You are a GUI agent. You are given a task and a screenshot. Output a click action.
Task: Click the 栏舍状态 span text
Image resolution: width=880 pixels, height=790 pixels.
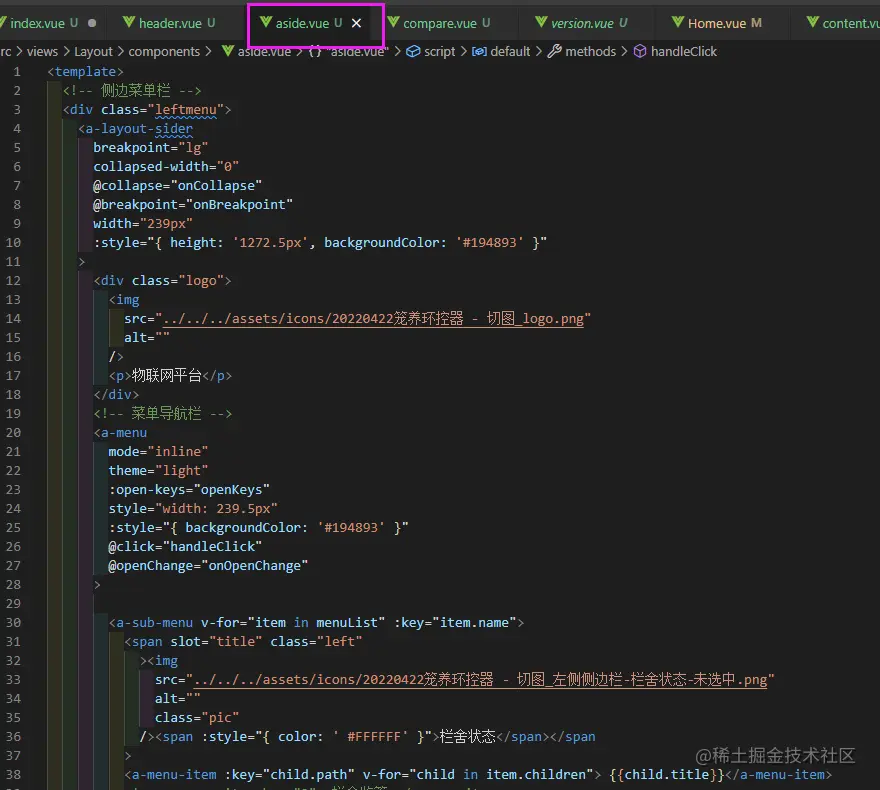(x=468, y=737)
